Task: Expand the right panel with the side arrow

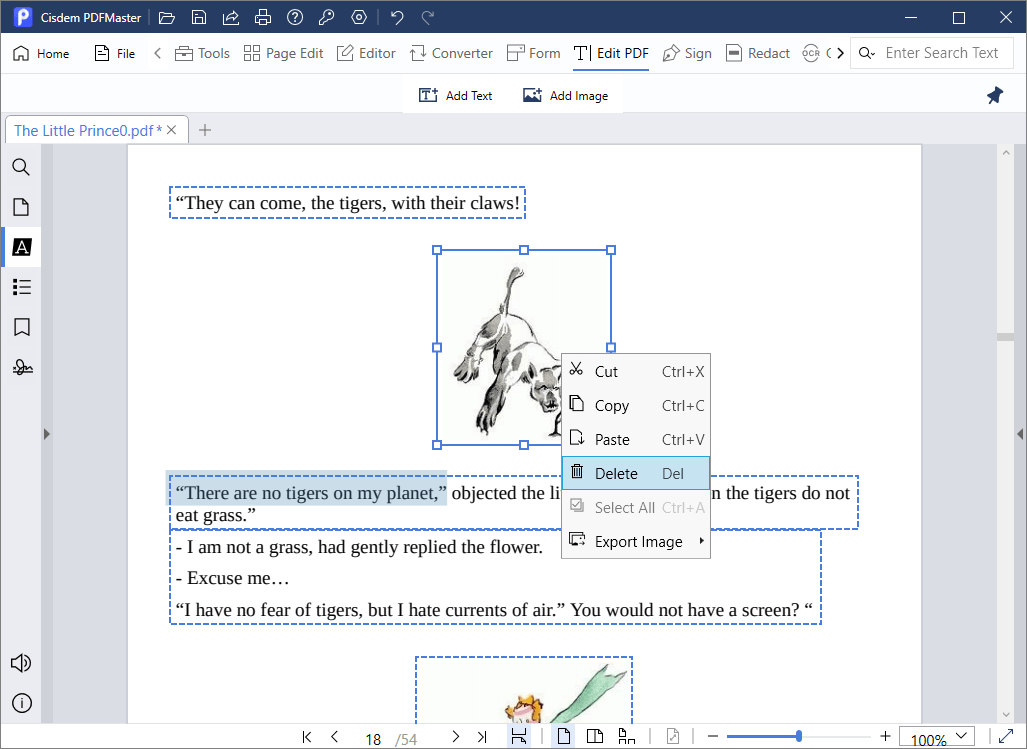Action: [x=1020, y=433]
